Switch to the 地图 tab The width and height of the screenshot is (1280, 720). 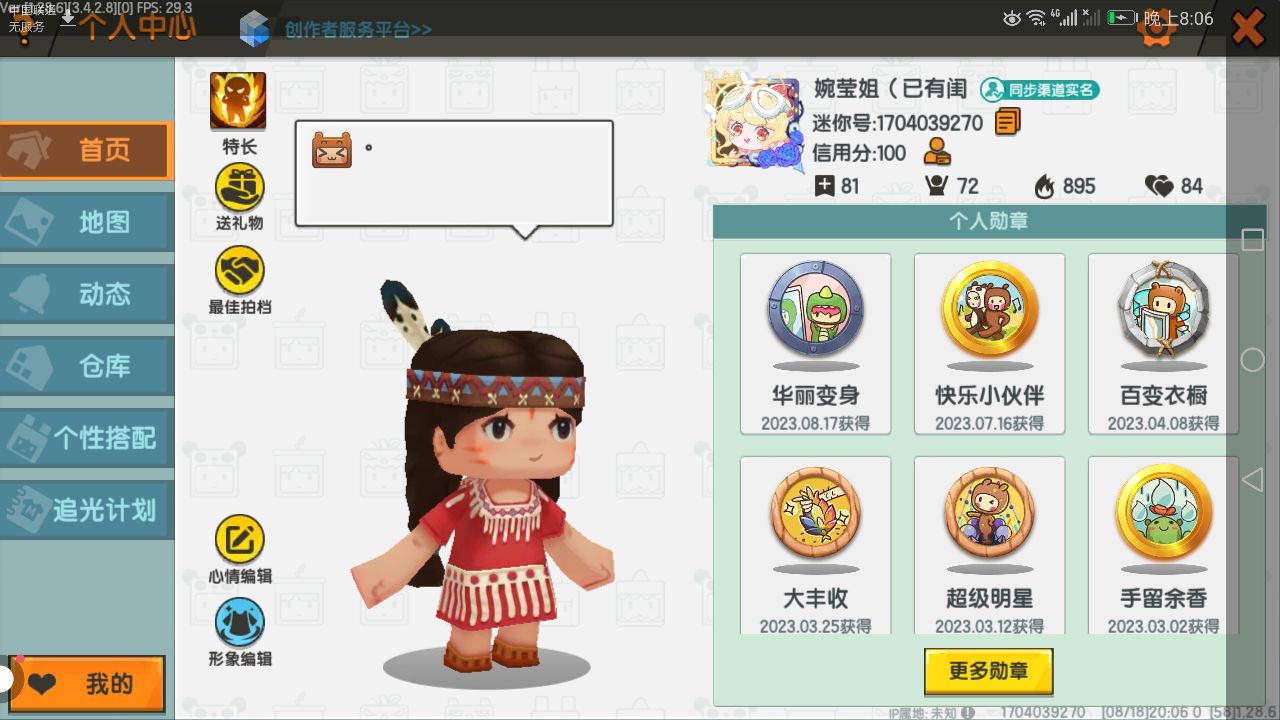coord(86,222)
